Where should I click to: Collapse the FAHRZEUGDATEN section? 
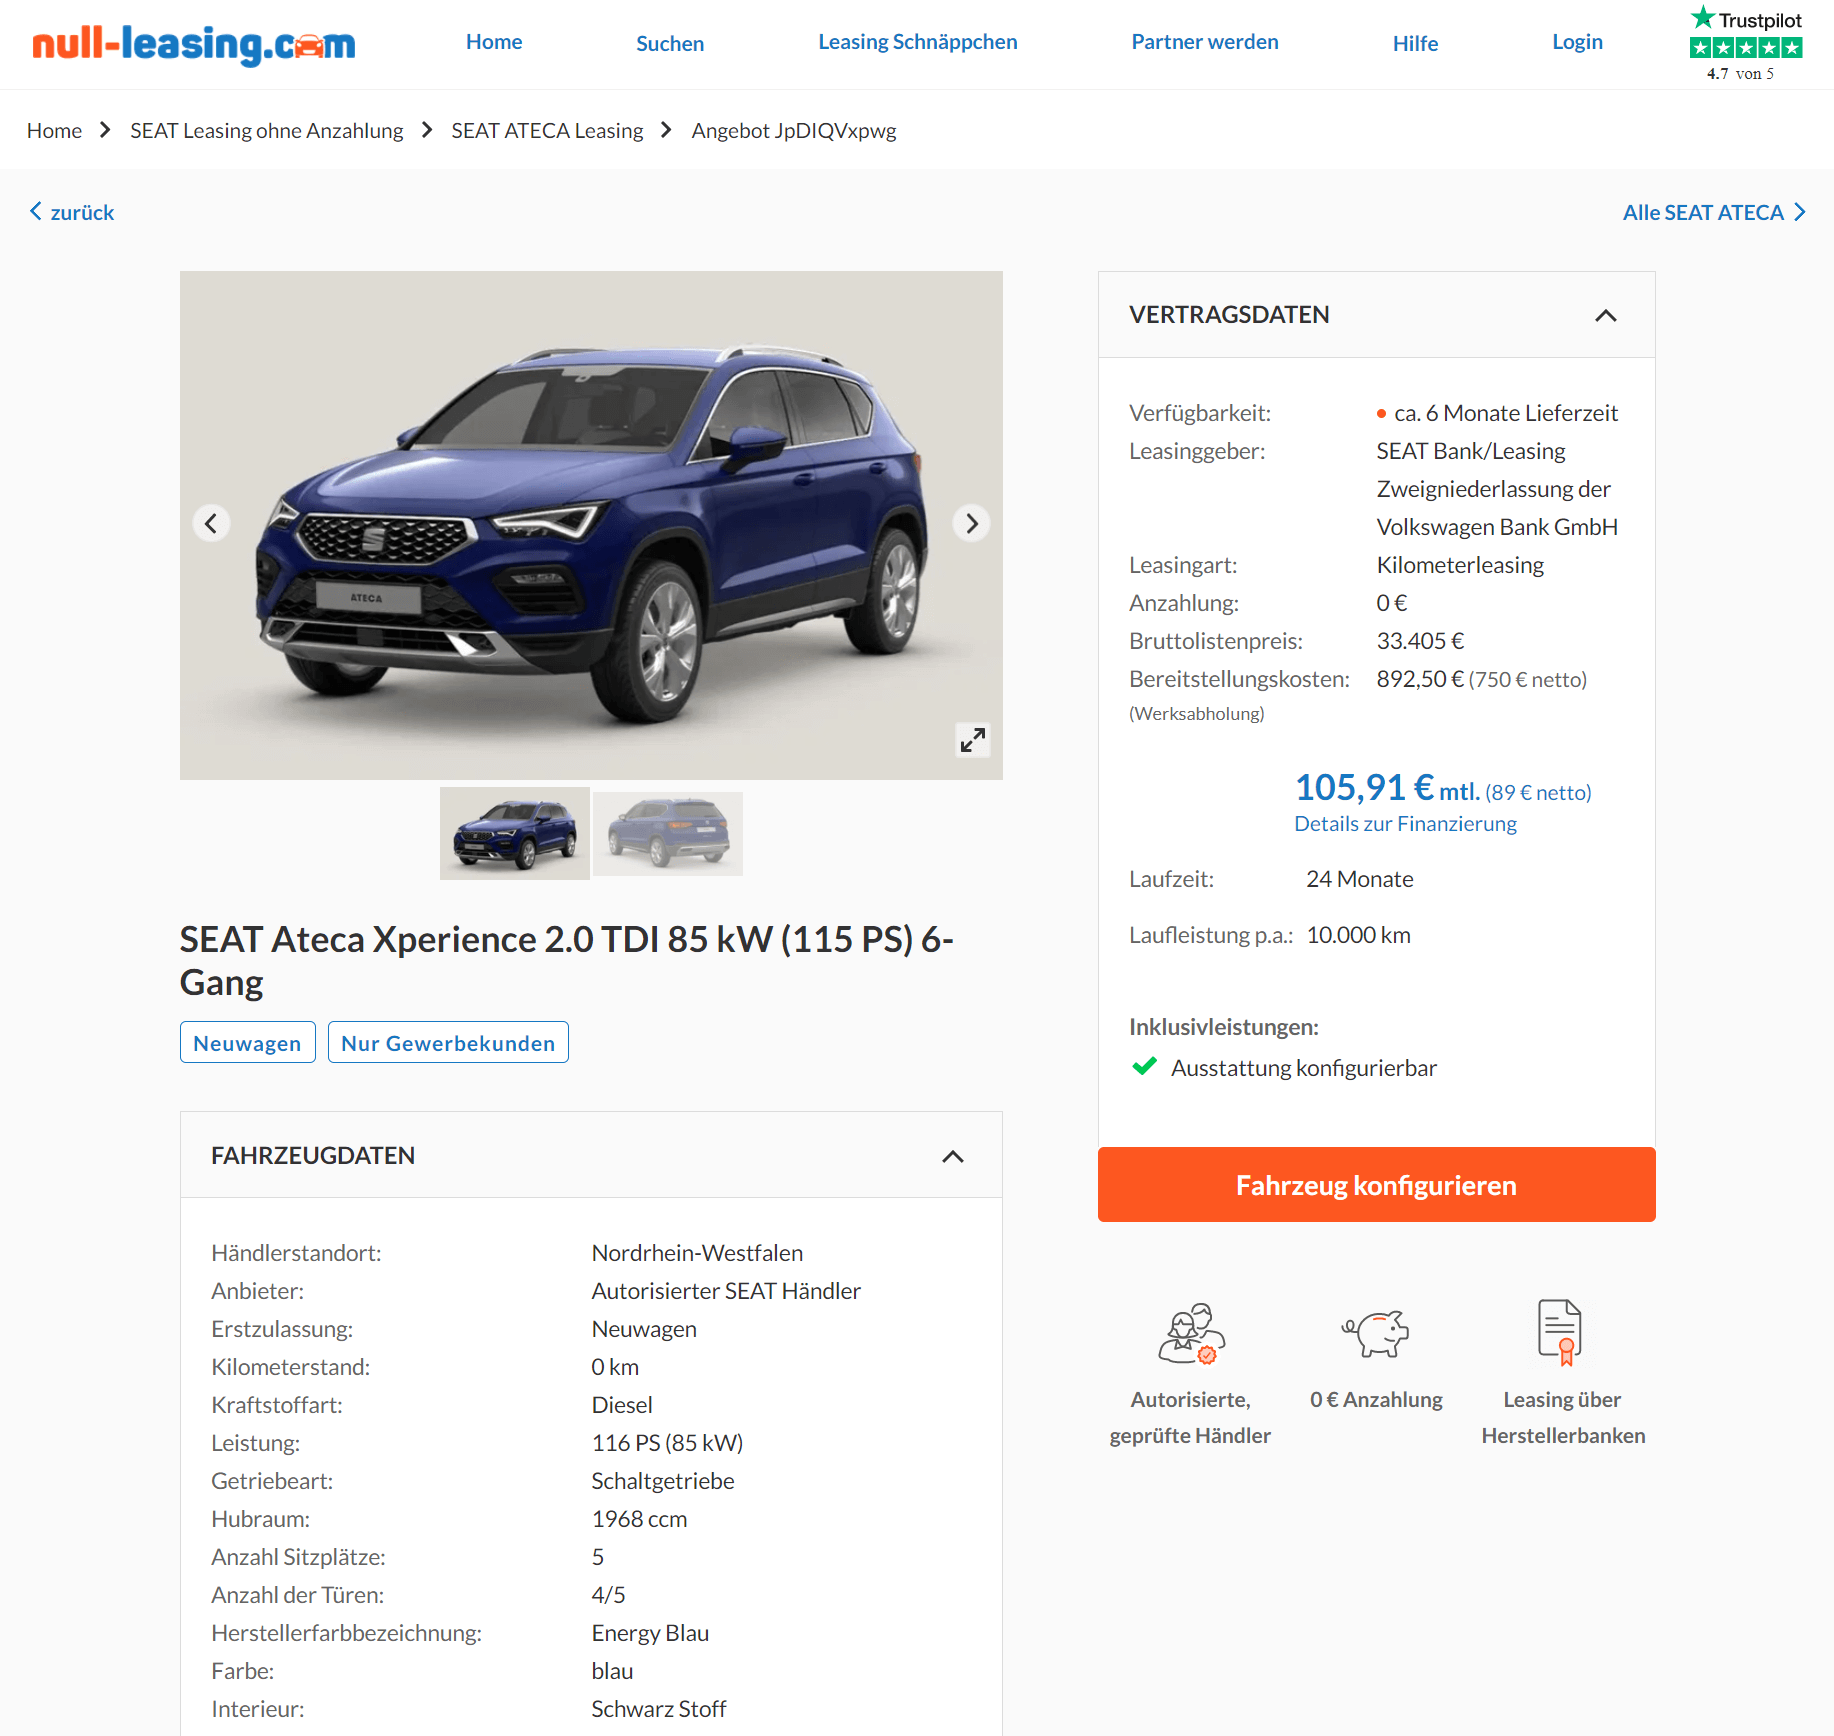pyautogui.click(x=953, y=1156)
